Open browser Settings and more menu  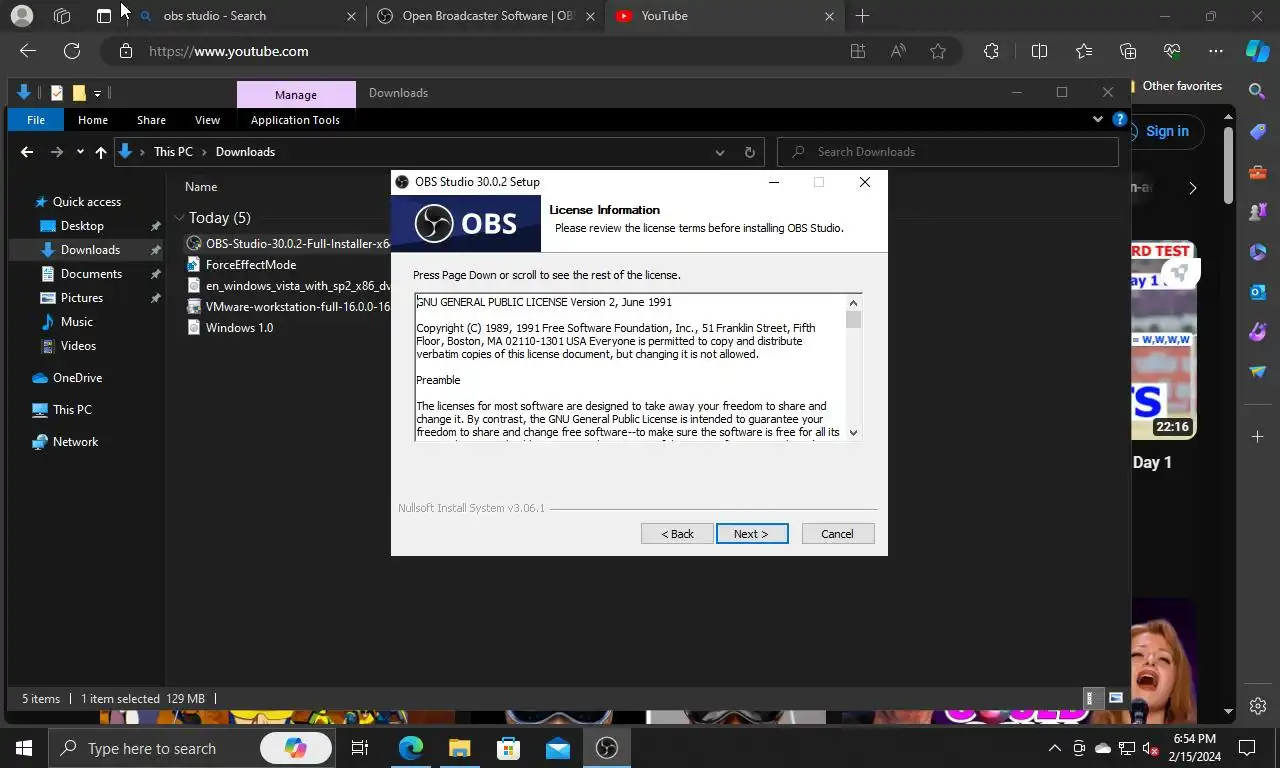[1216, 51]
